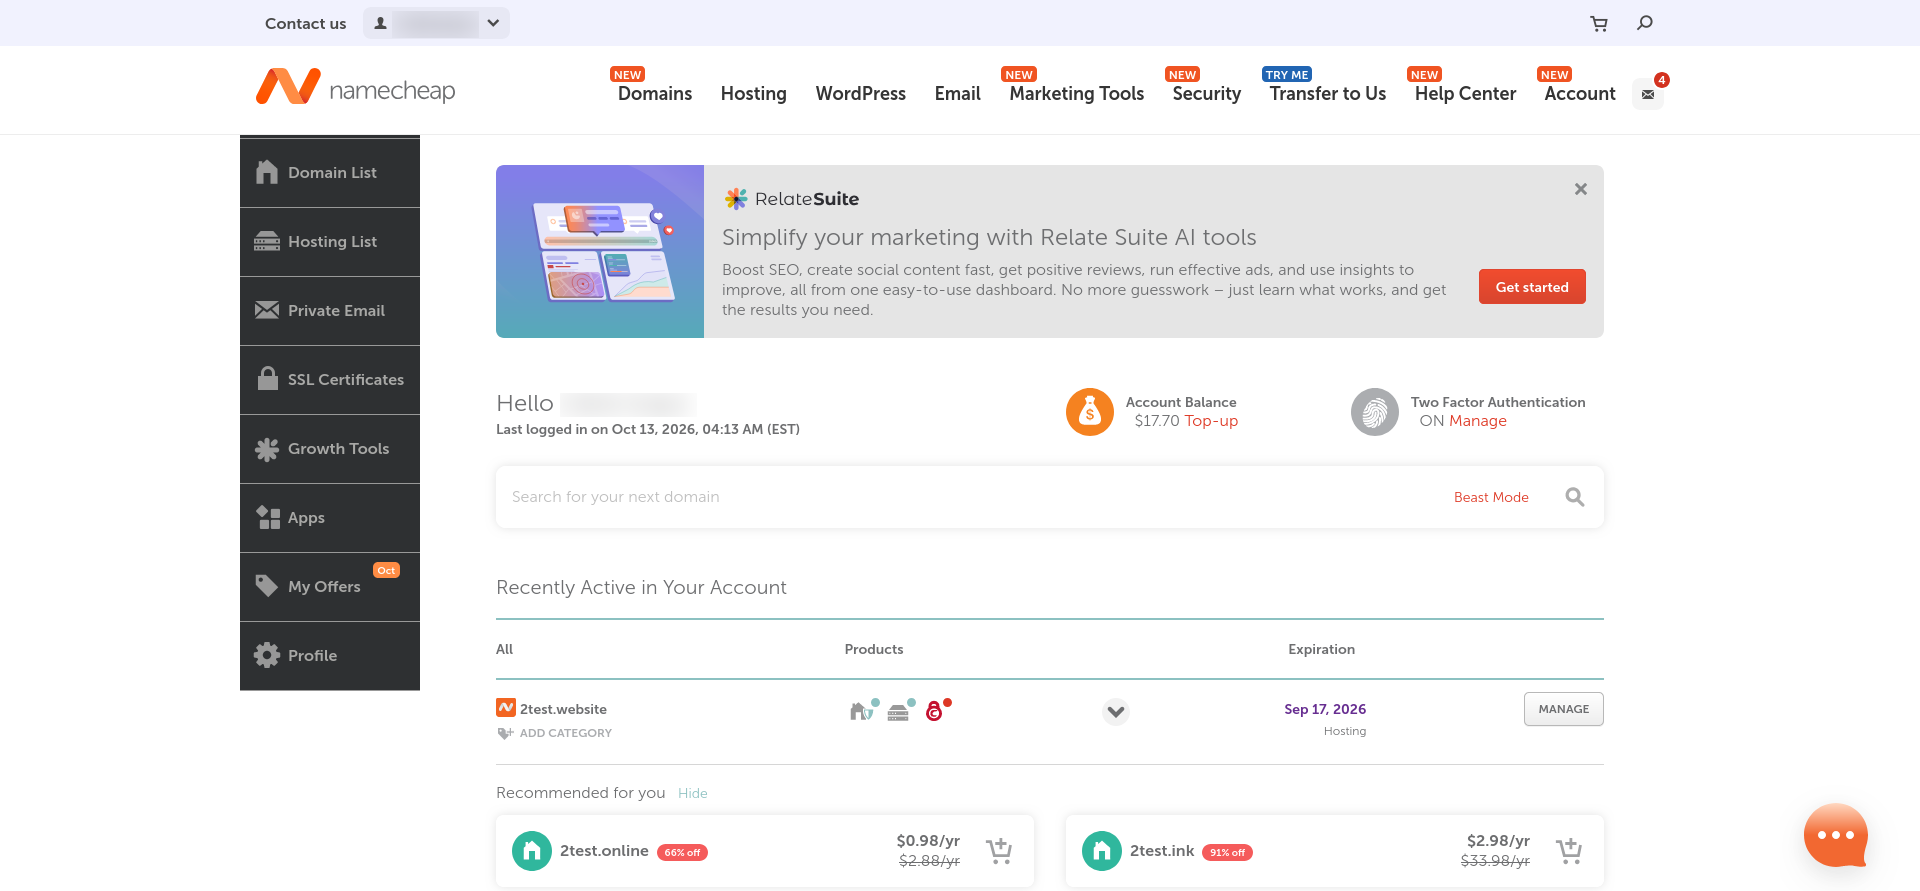Open the mail notifications icon
This screenshot has height=891, width=1920.
pyautogui.click(x=1648, y=94)
